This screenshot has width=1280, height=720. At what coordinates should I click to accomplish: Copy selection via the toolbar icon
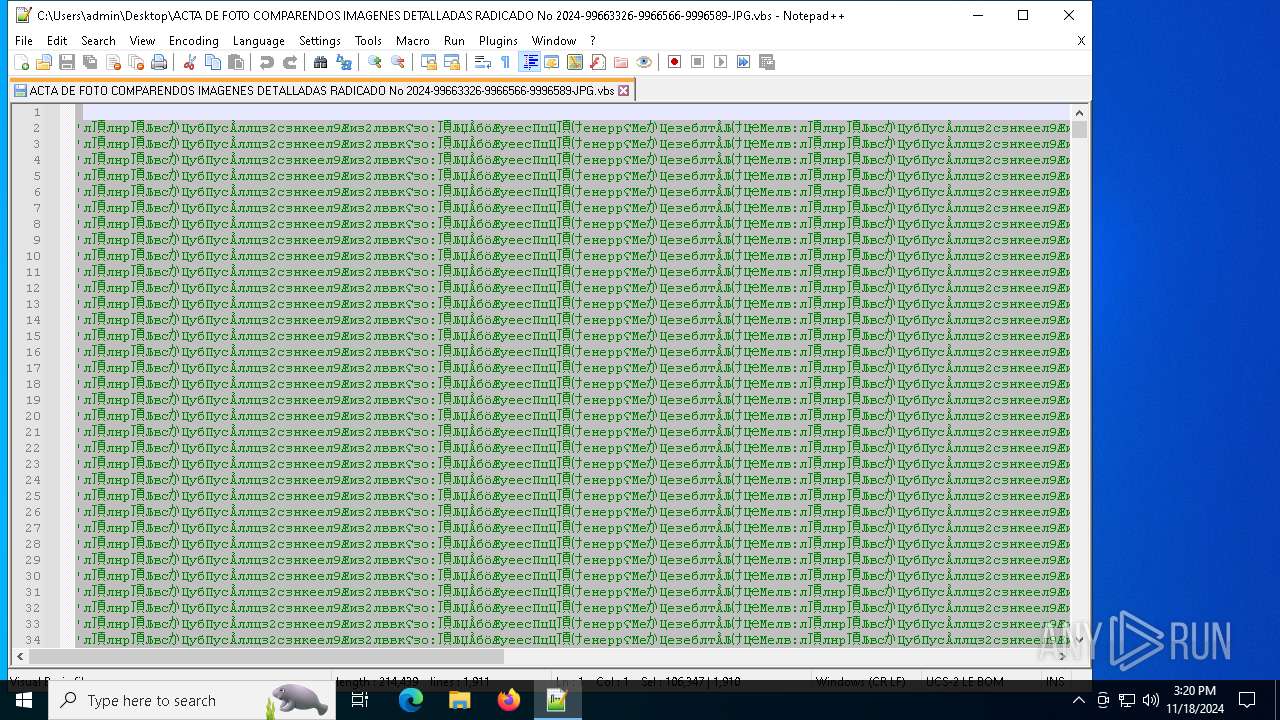tap(213, 62)
